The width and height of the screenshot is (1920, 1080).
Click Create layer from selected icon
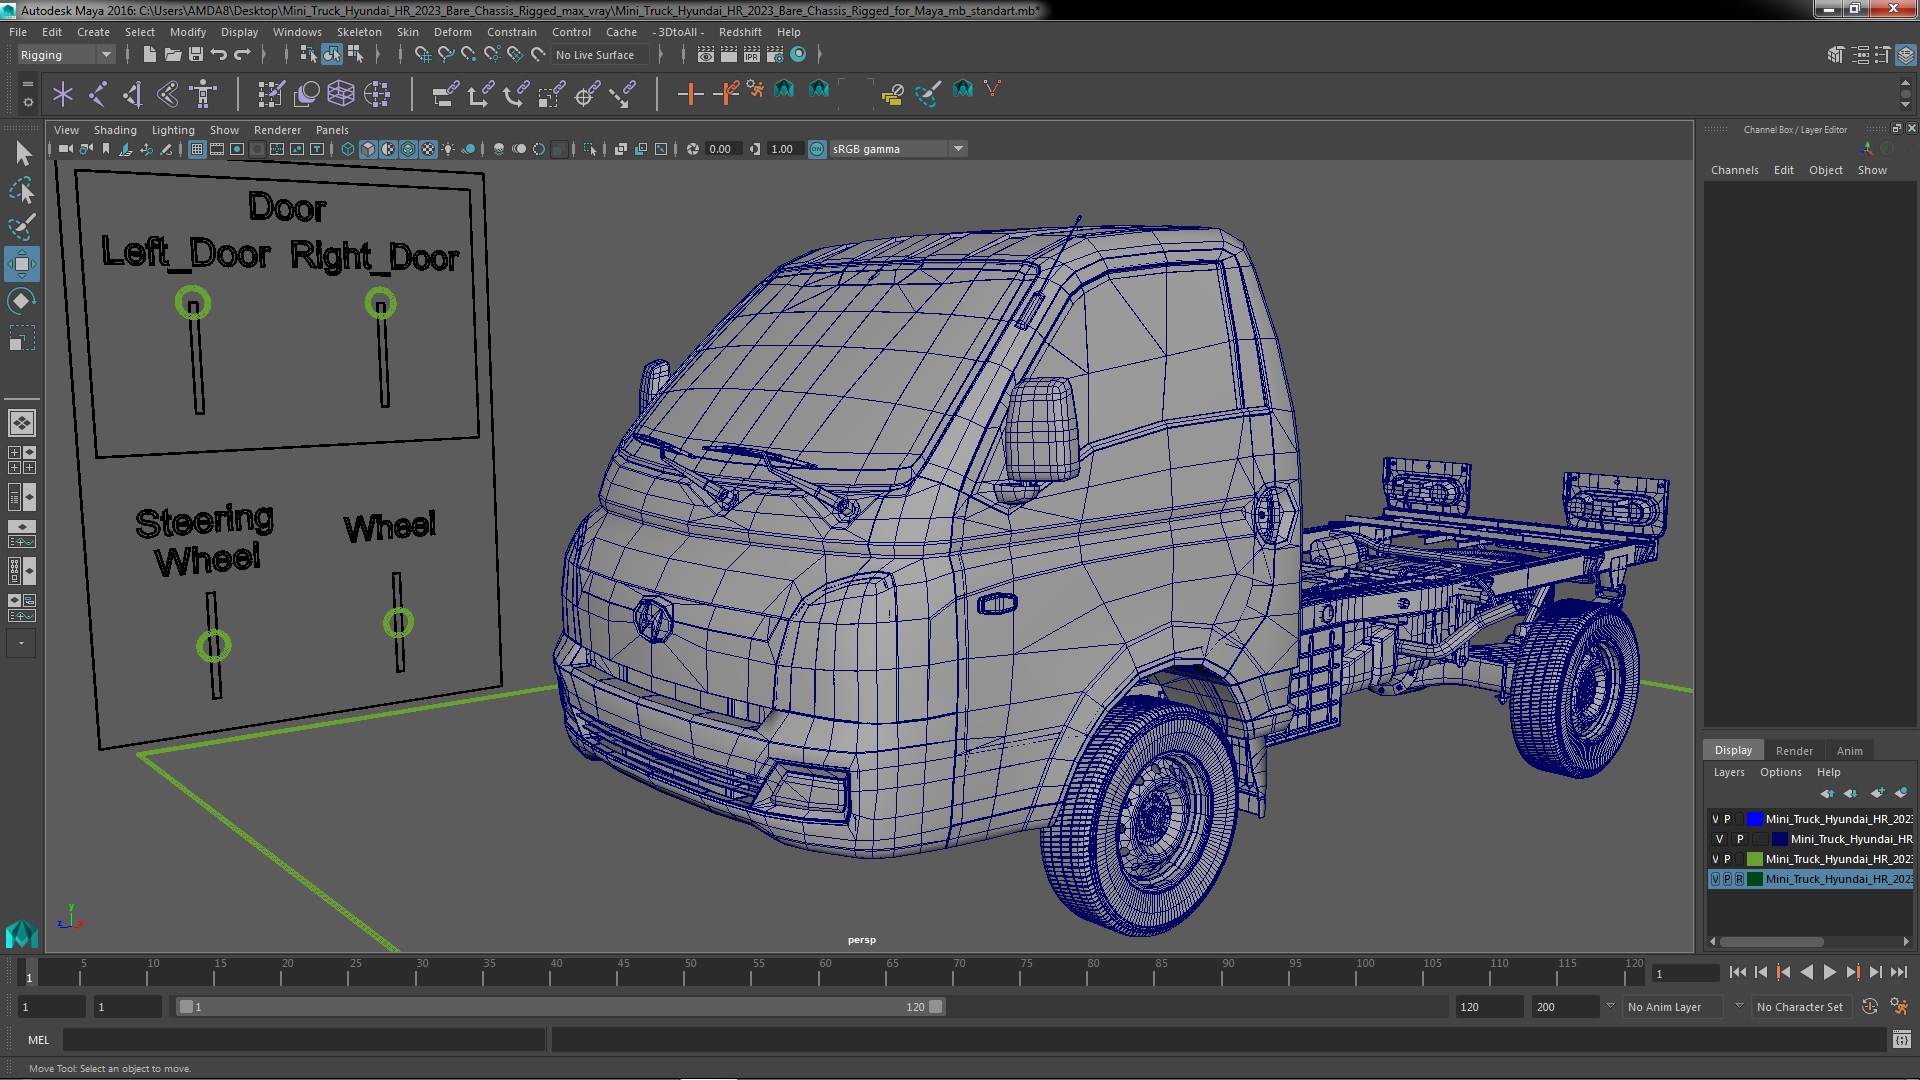pos(1901,793)
